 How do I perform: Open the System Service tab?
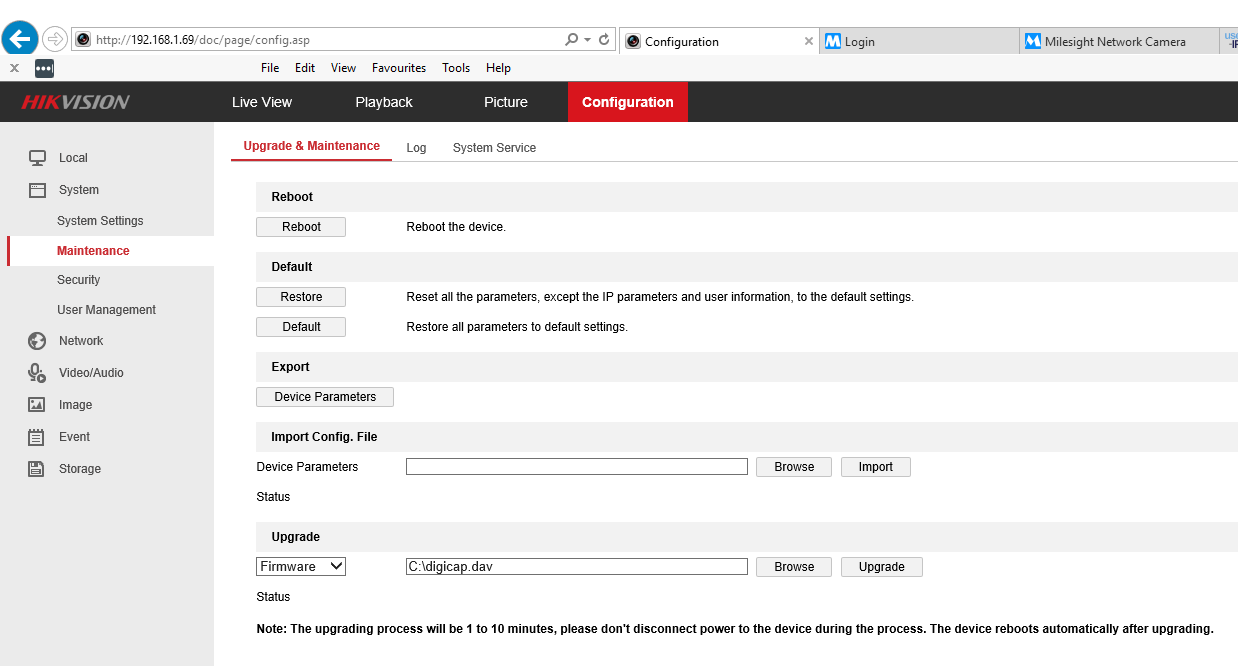click(x=494, y=148)
